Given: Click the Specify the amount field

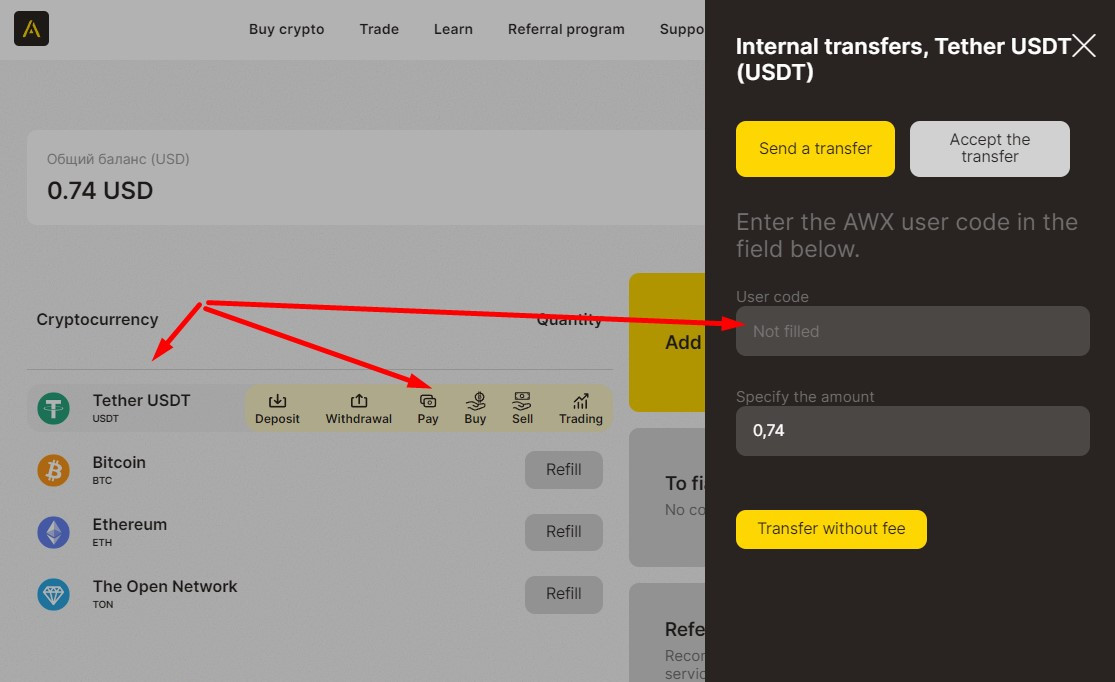Looking at the screenshot, I should tap(912, 431).
